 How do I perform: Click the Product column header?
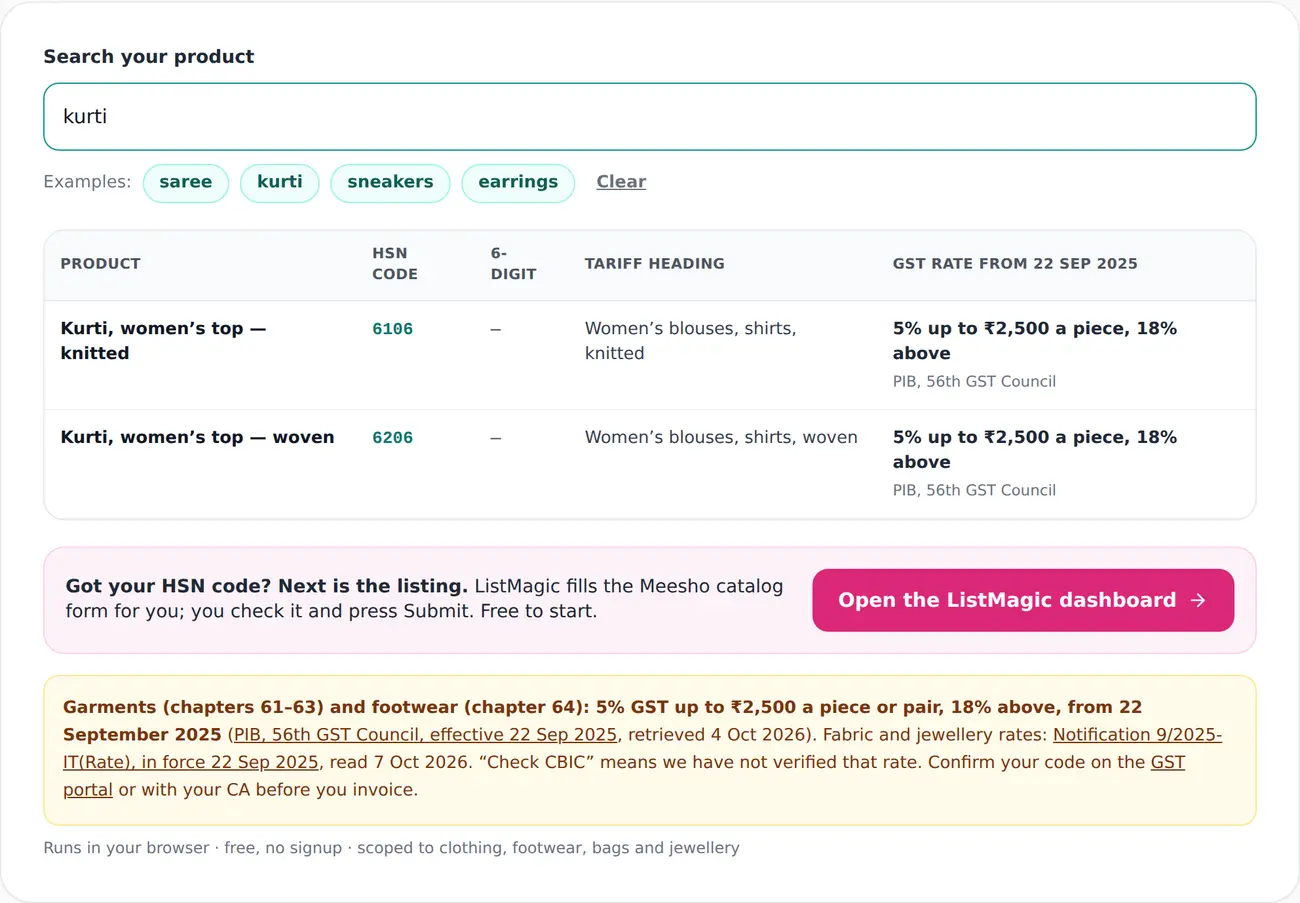100,264
